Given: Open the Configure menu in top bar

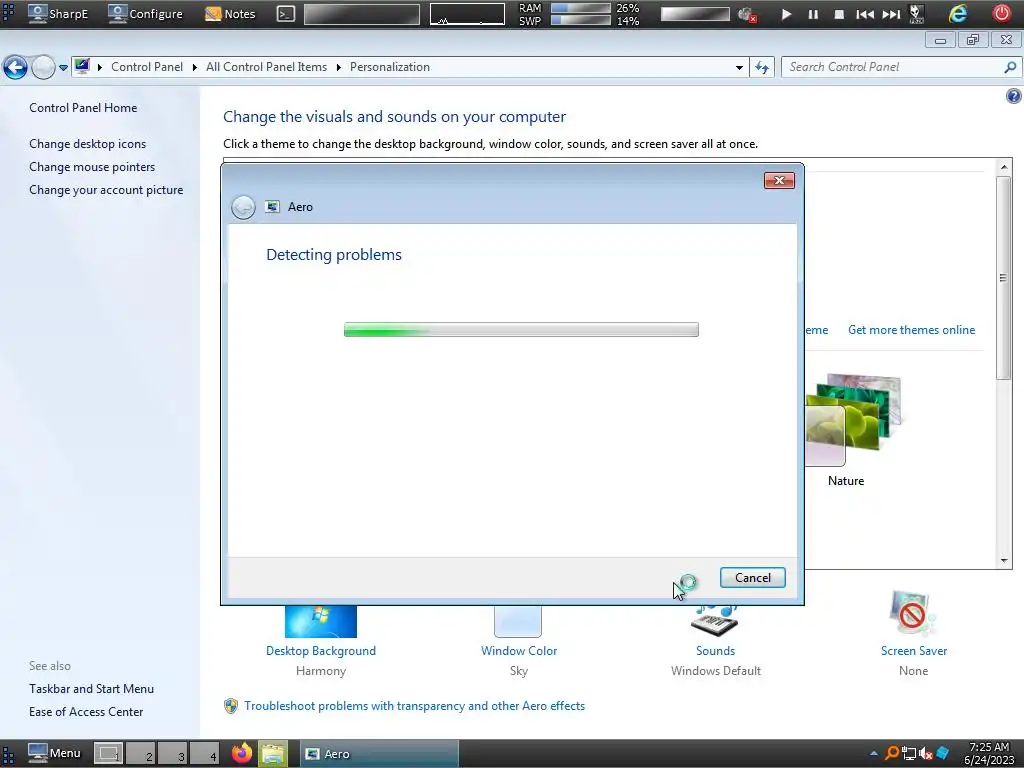Looking at the screenshot, I should [145, 13].
